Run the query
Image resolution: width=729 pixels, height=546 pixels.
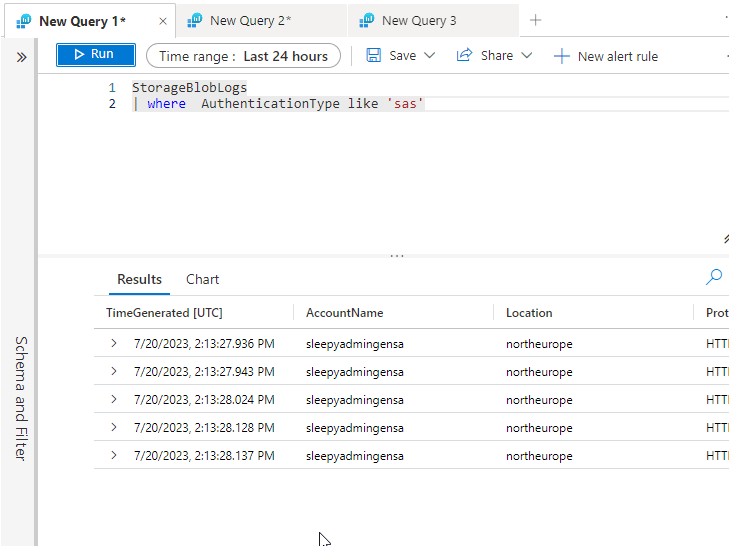(x=95, y=55)
